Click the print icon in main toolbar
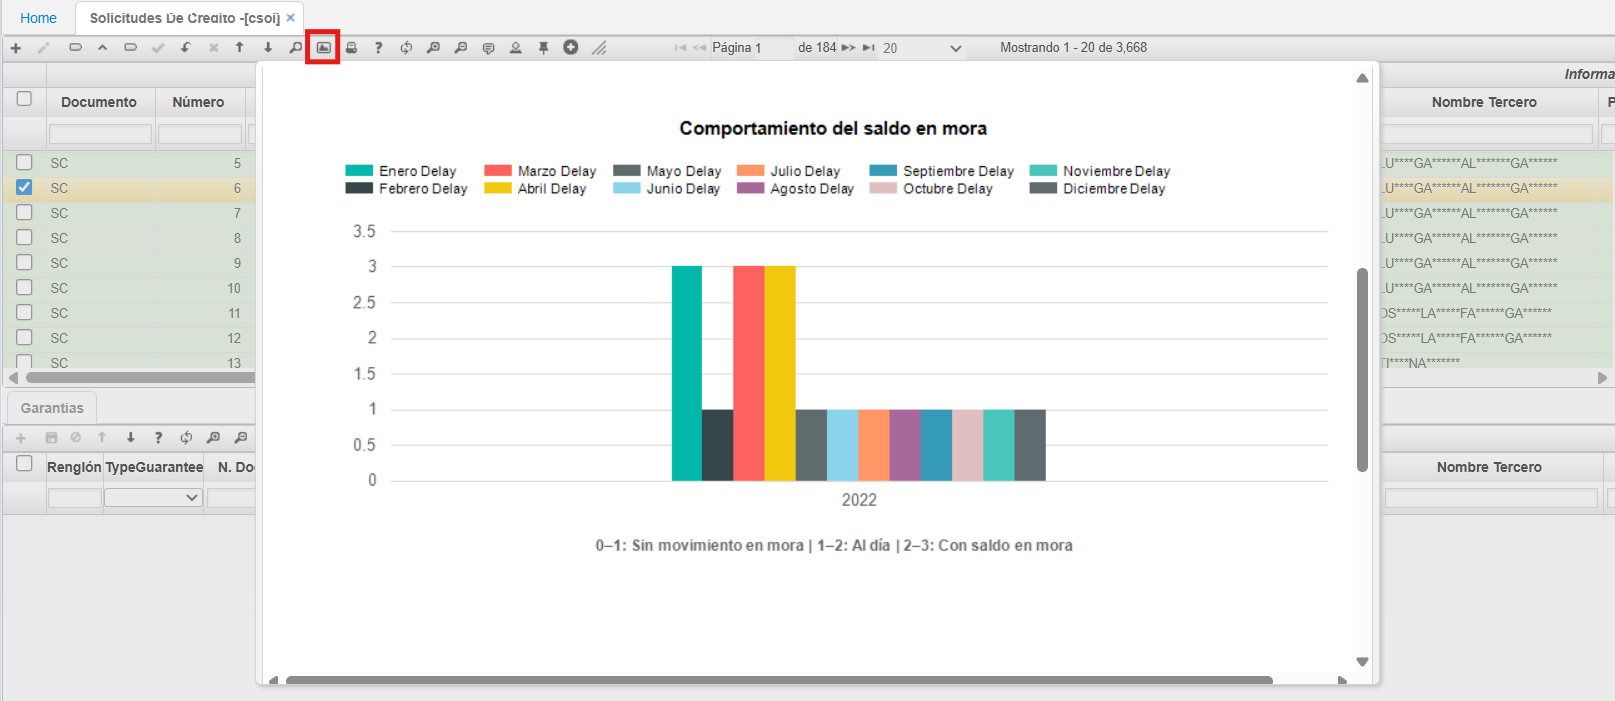Image resolution: width=1615 pixels, height=701 pixels. pos(351,48)
